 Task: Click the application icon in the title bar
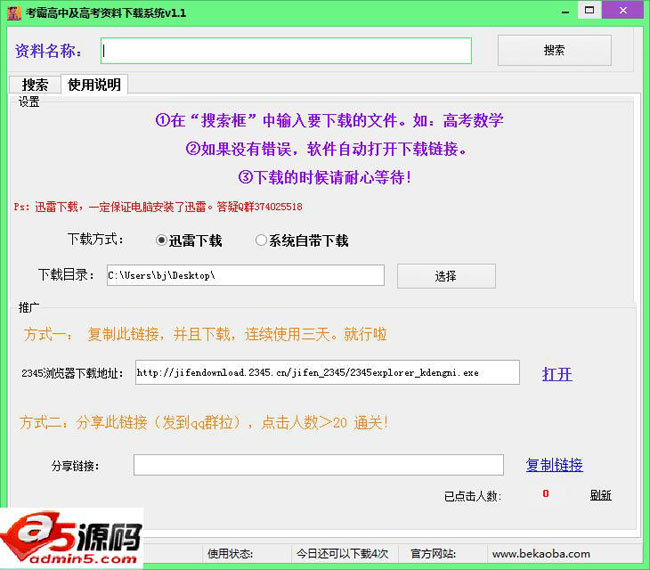pos(14,13)
